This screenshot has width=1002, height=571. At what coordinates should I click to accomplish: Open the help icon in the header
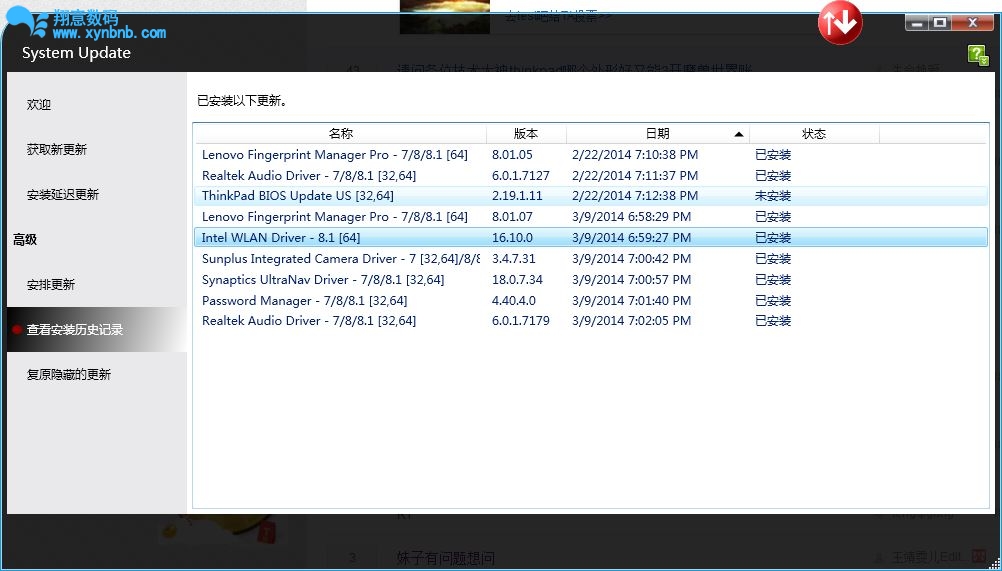978,56
